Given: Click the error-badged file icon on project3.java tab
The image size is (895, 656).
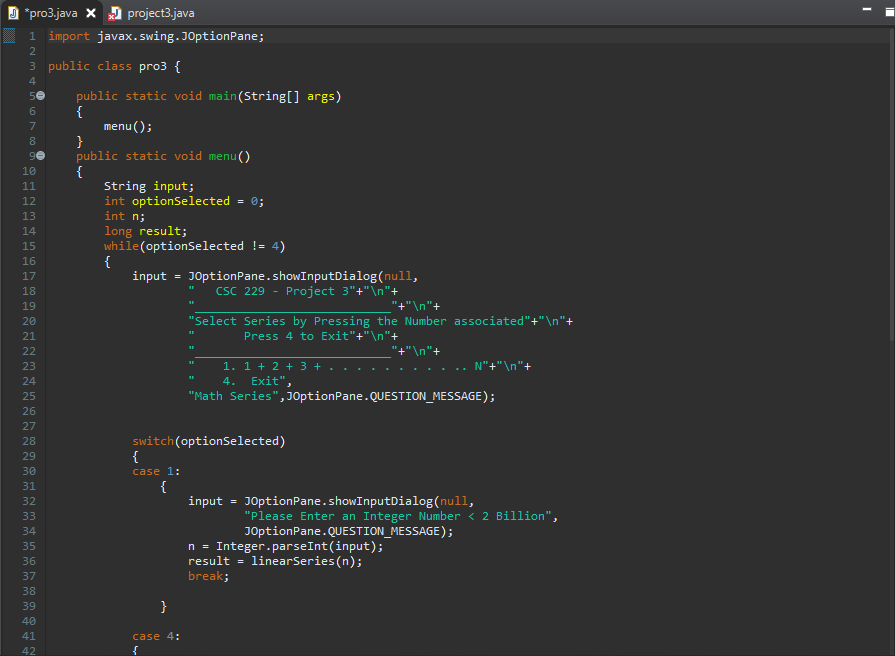Looking at the screenshot, I should 113,14.
